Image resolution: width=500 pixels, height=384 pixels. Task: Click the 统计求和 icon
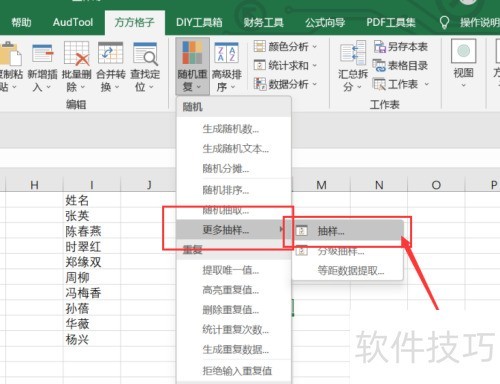coord(260,65)
